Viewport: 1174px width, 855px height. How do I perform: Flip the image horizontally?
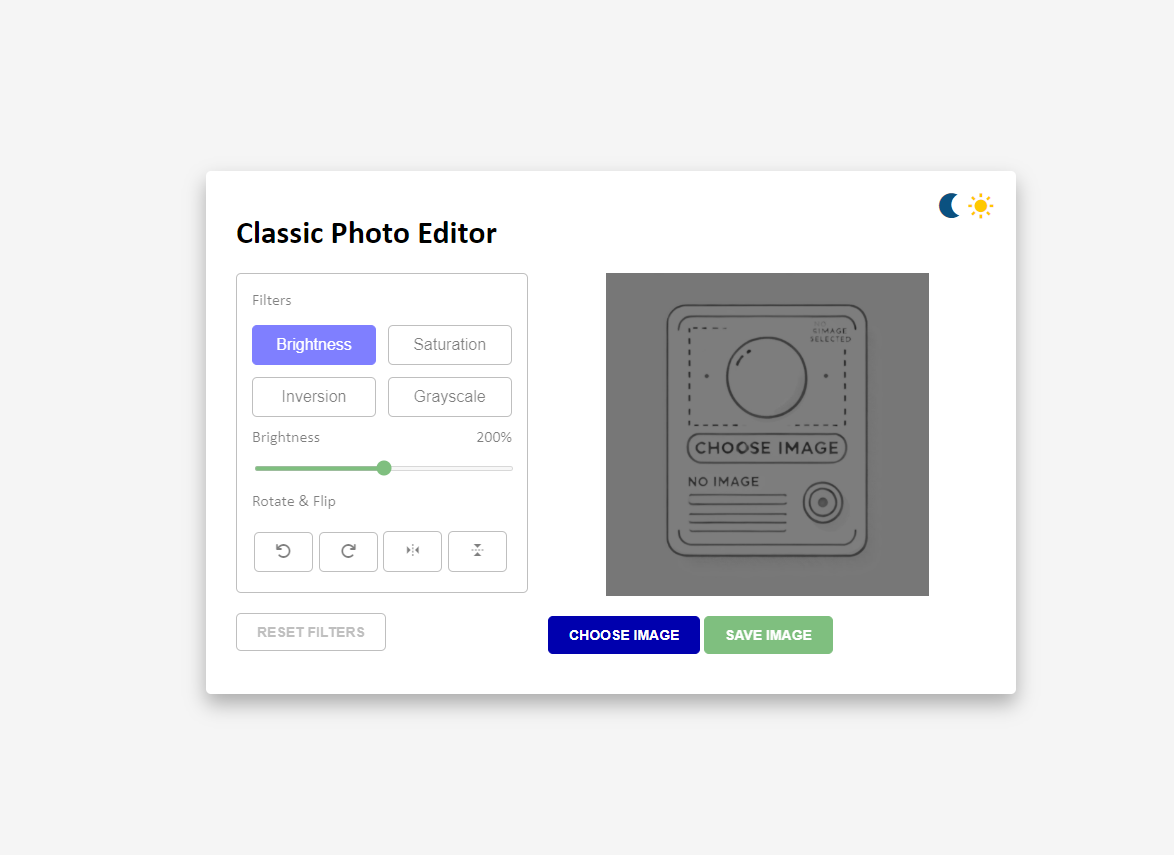point(412,551)
